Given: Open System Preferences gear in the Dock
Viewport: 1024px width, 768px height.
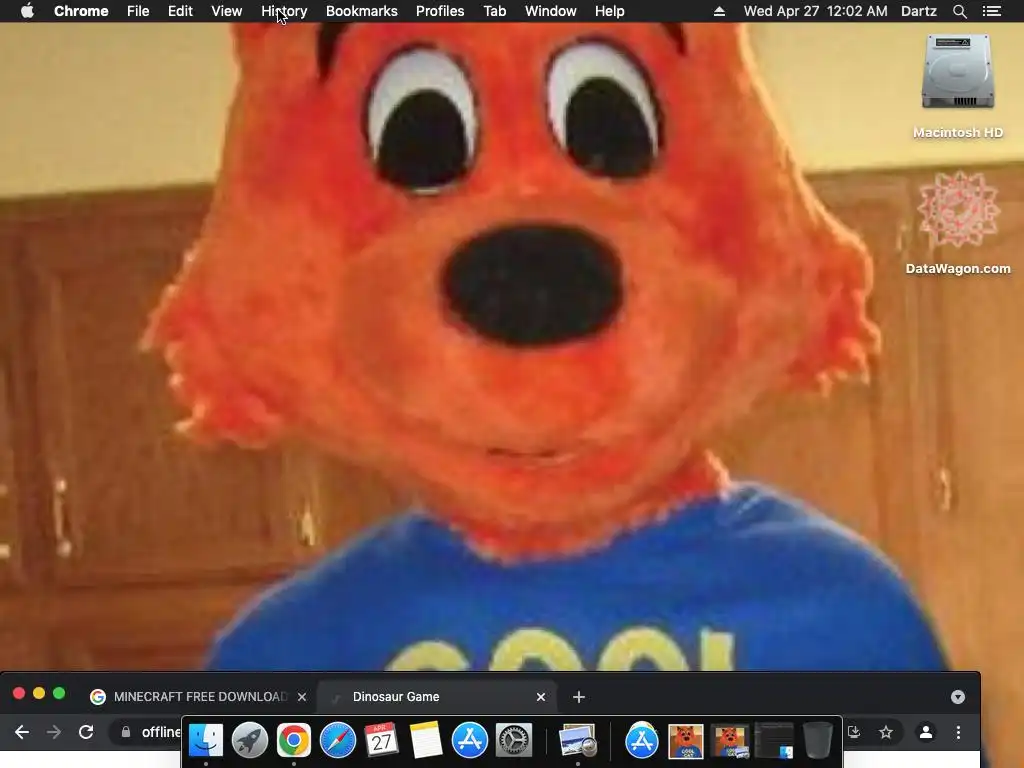Looking at the screenshot, I should click(513, 740).
